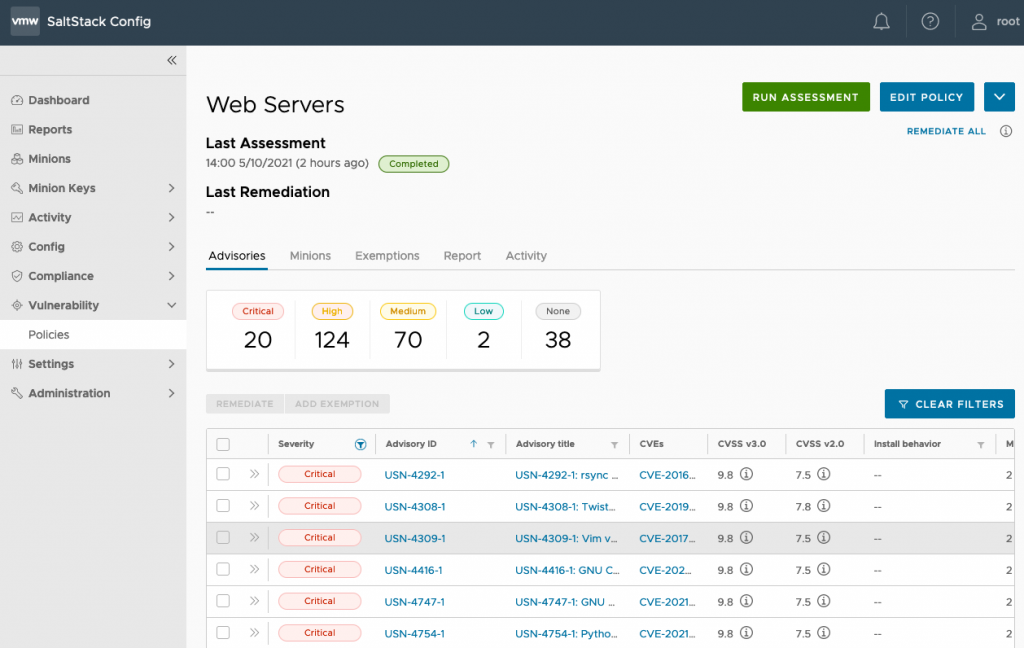The width and height of the screenshot is (1024, 648).
Task: Tick the checkbox for USN-4416-1
Action: click(x=223, y=569)
